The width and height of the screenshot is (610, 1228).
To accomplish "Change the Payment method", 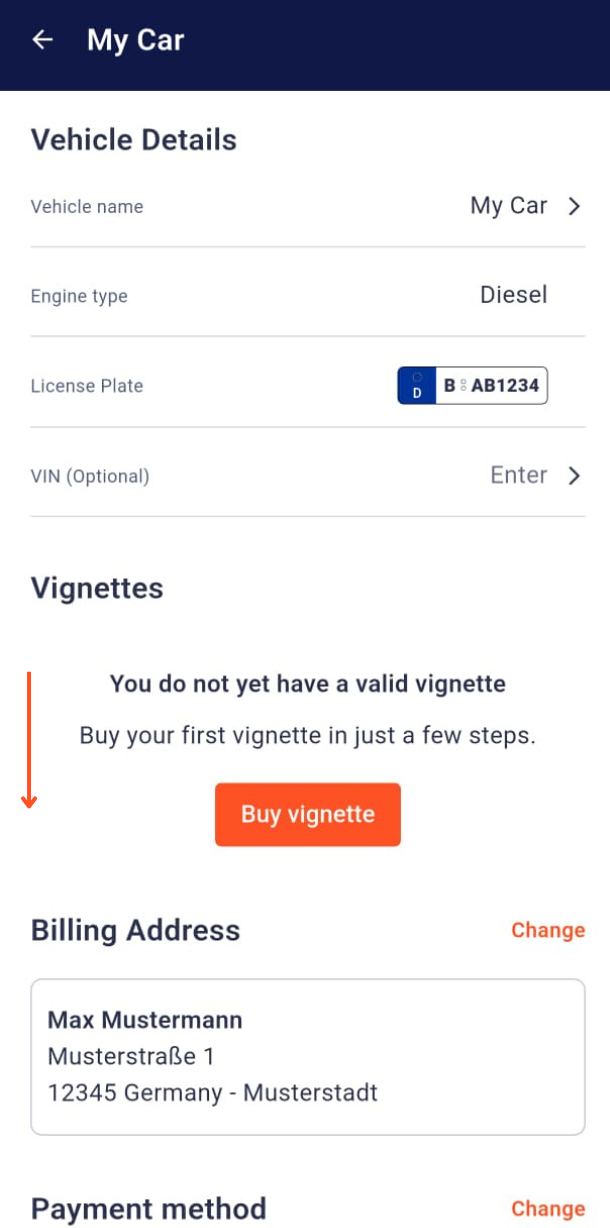I will 547,1209.
